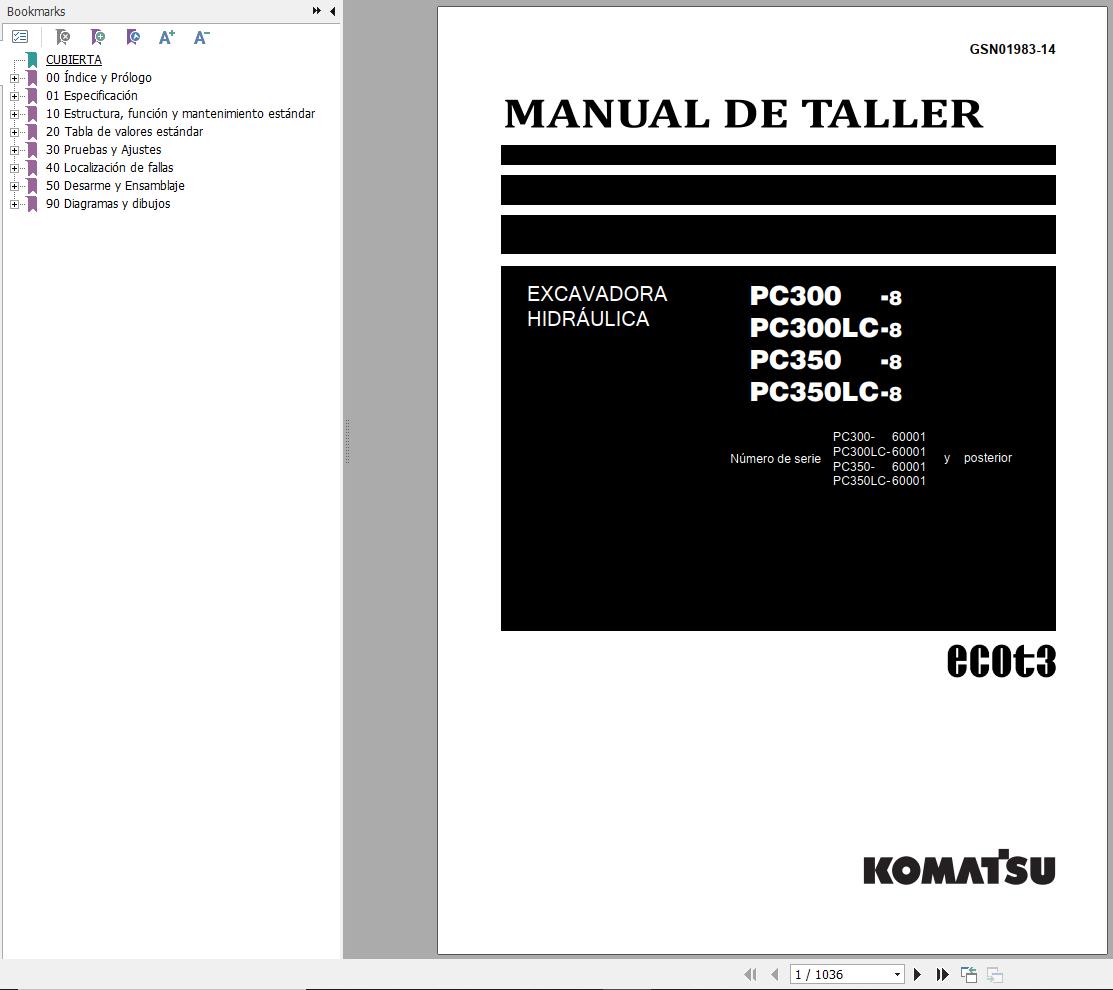Click the CUBIERTA teal bookmark icon
This screenshot has width=1113, height=990.
[x=32, y=60]
